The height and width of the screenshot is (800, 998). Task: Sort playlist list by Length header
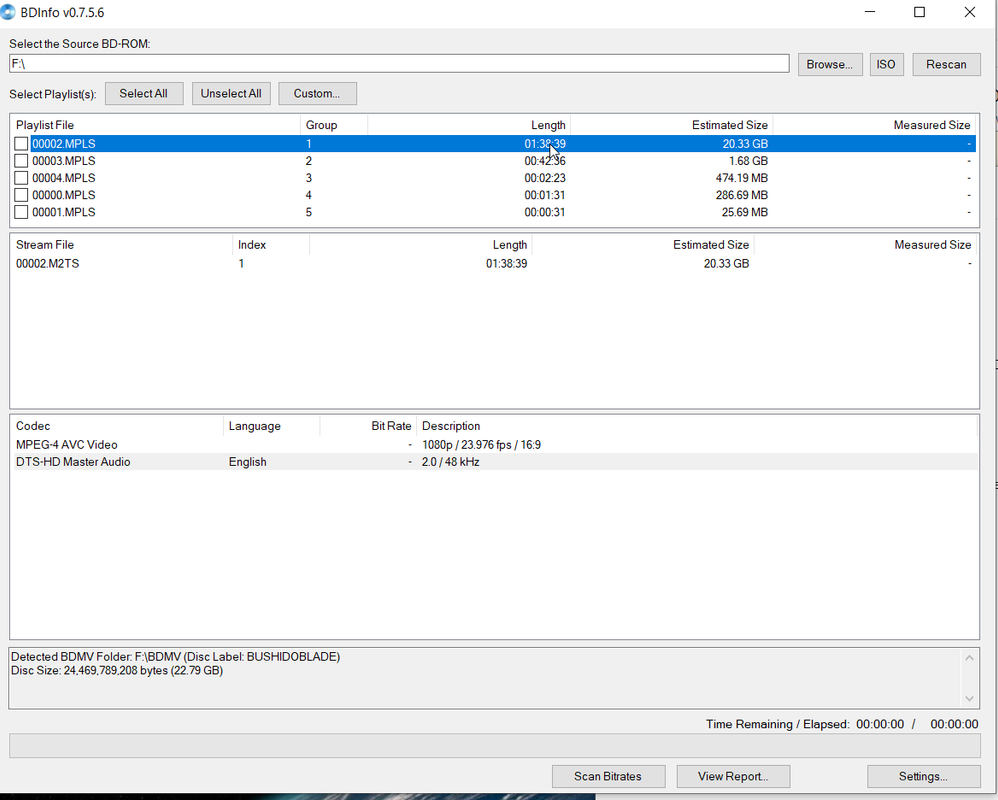pos(468,125)
